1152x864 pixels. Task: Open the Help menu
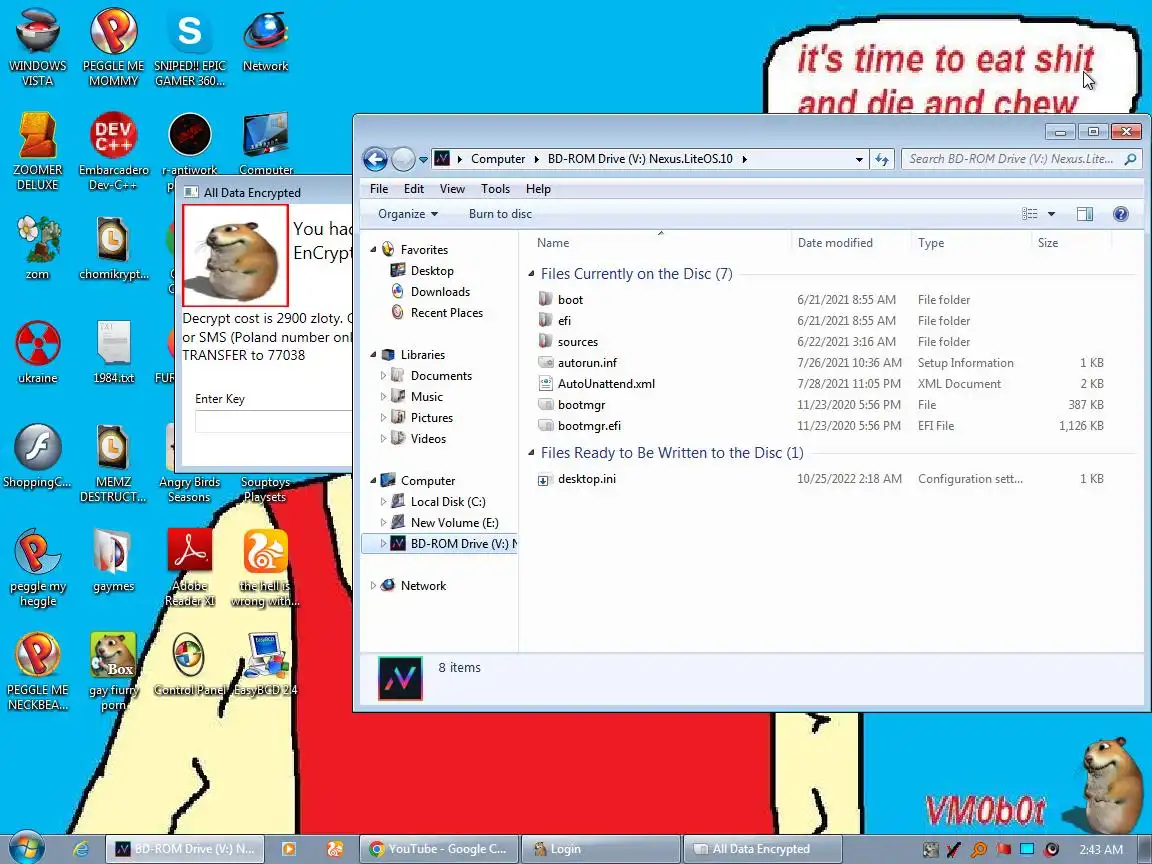click(539, 189)
